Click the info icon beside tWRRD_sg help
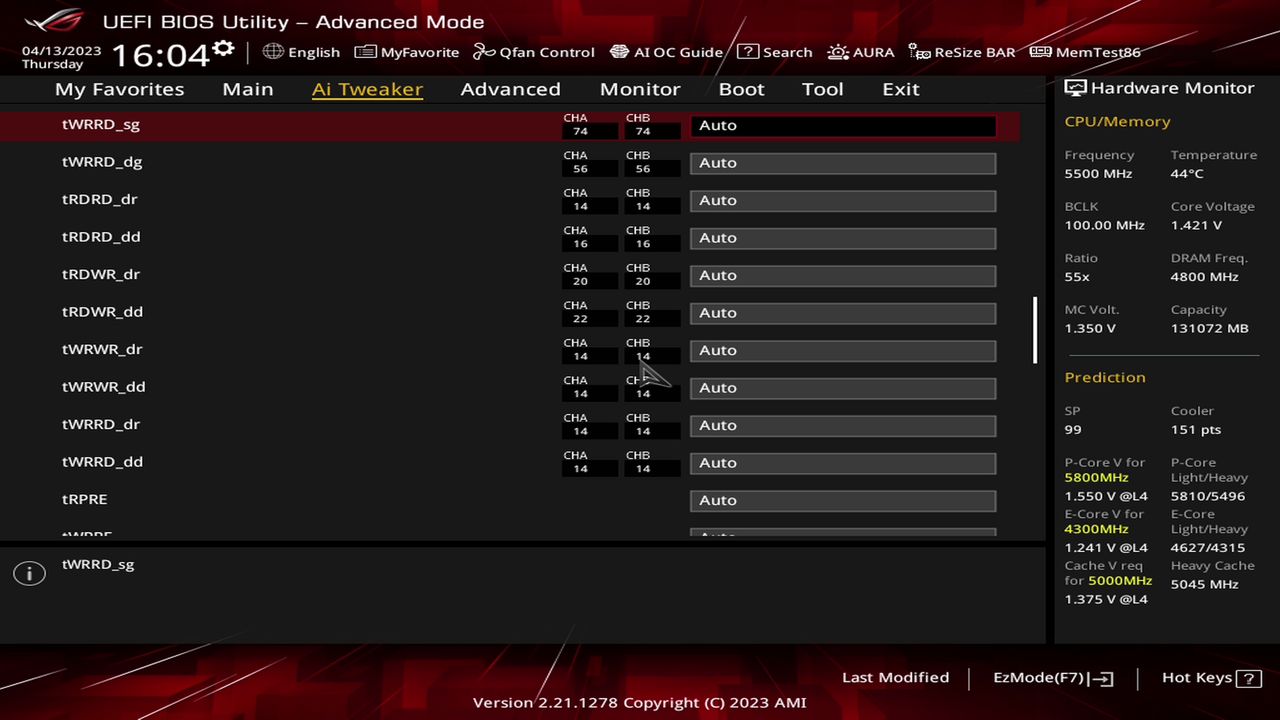The width and height of the screenshot is (1280, 720). (x=29, y=573)
